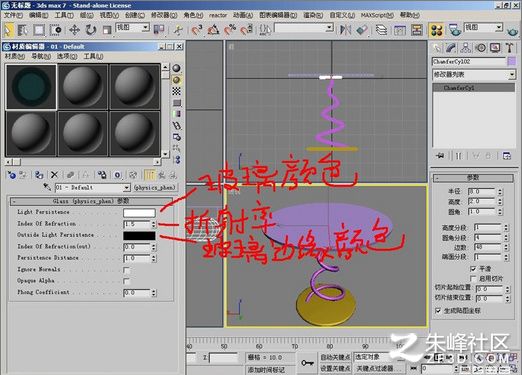Click the white Light Persistence color swatch

coord(139,213)
